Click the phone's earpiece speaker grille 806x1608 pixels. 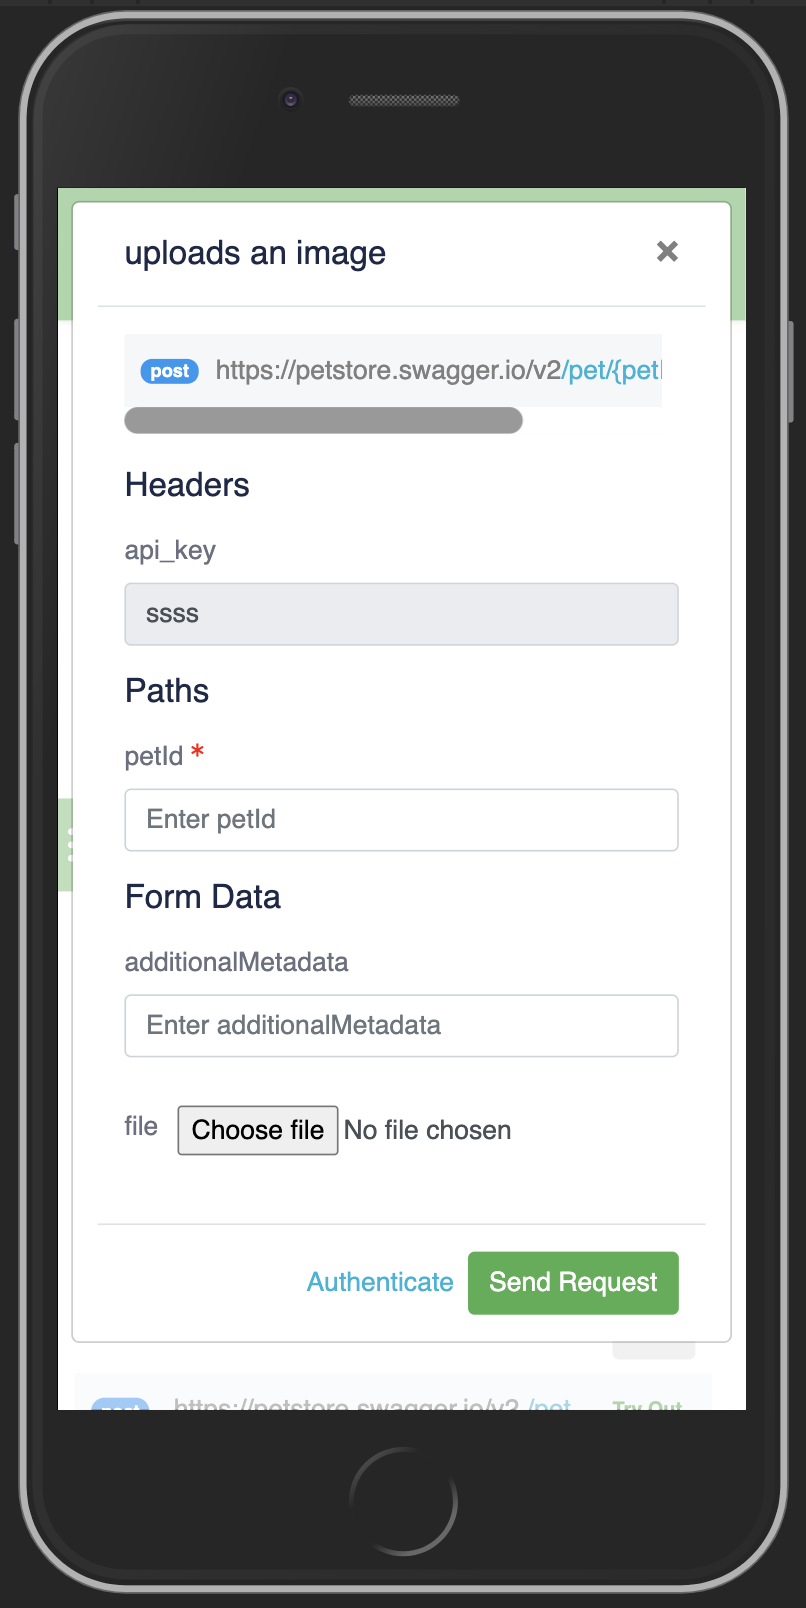(x=404, y=100)
